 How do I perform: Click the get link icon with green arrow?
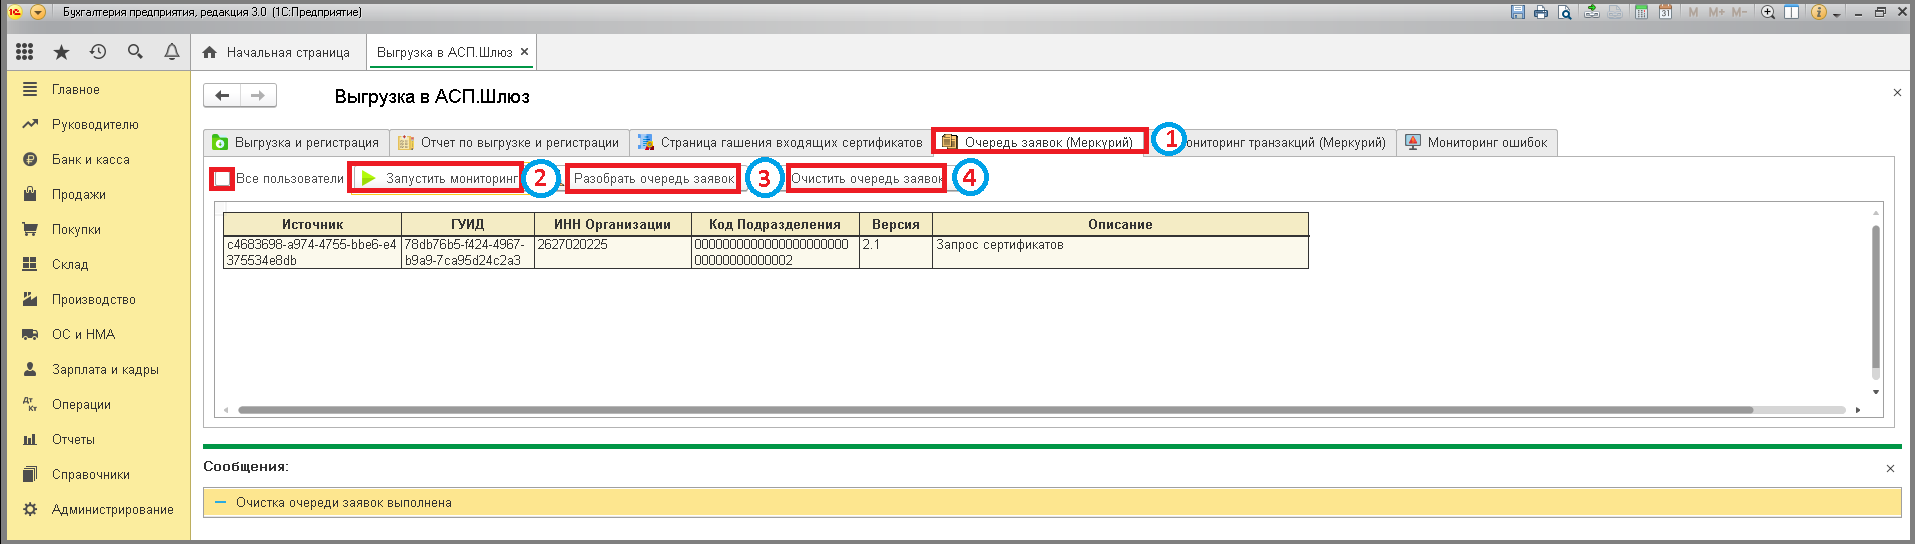point(1592,12)
